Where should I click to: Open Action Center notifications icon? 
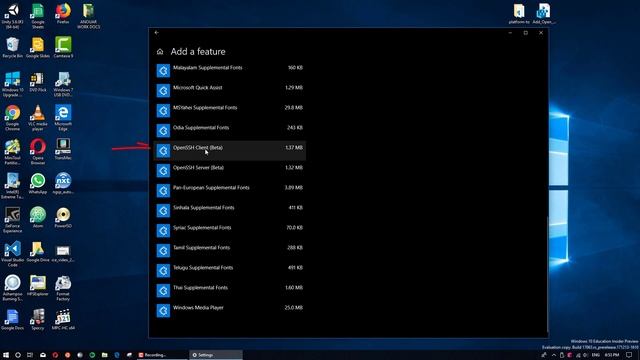(x=629, y=355)
